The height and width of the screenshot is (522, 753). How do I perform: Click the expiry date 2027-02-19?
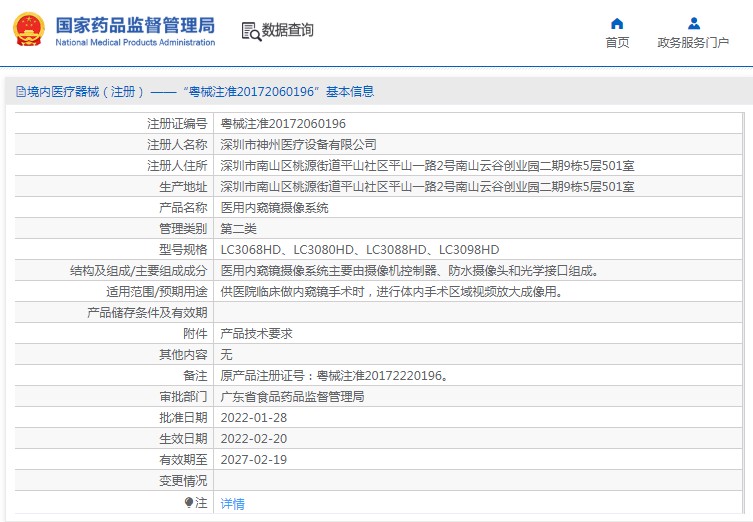[253, 460]
